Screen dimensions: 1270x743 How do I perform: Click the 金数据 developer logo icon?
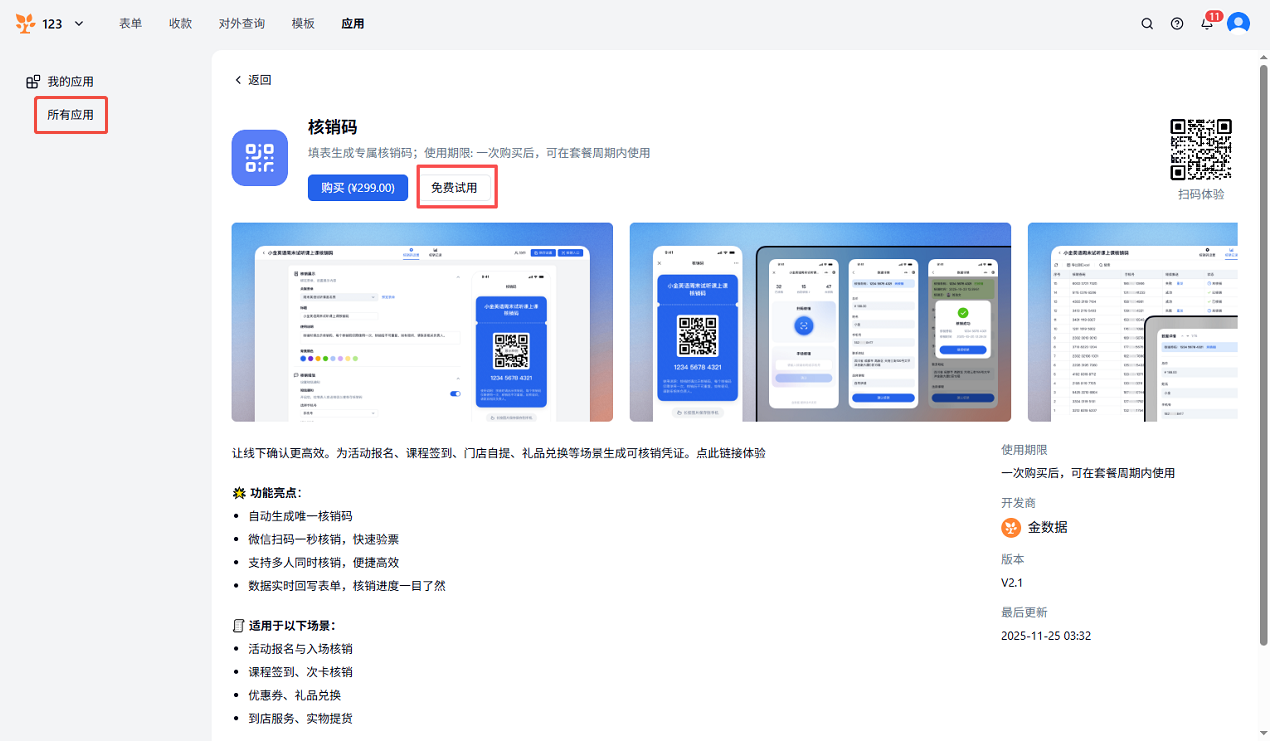pyautogui.click(x=1011, y=527)
